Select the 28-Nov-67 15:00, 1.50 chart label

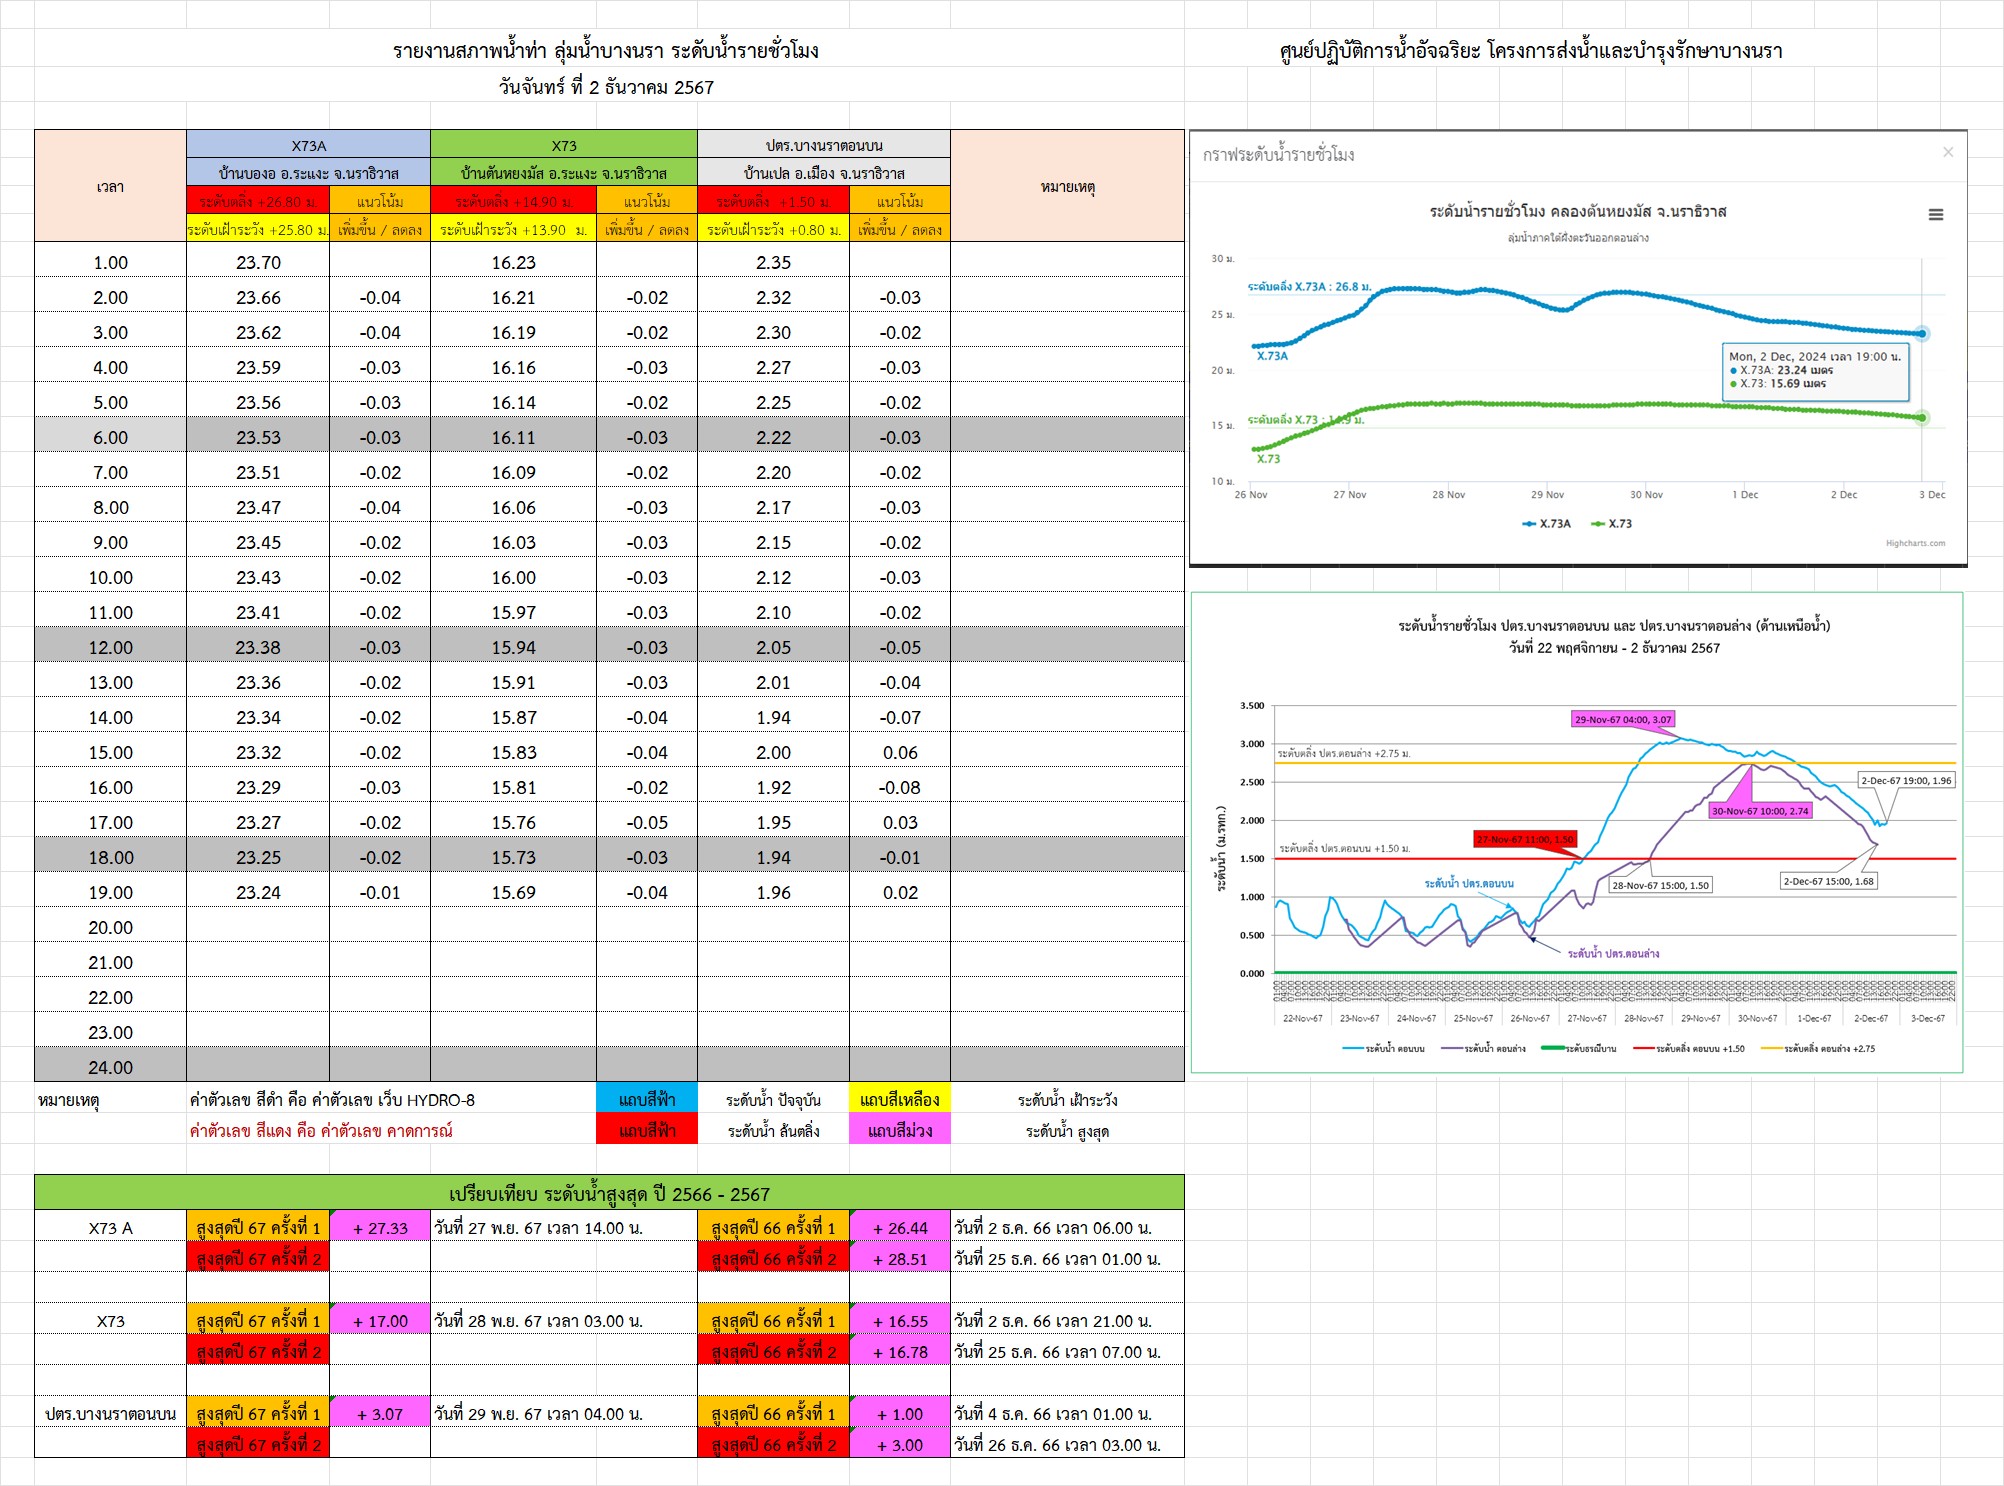[1660, 885]
